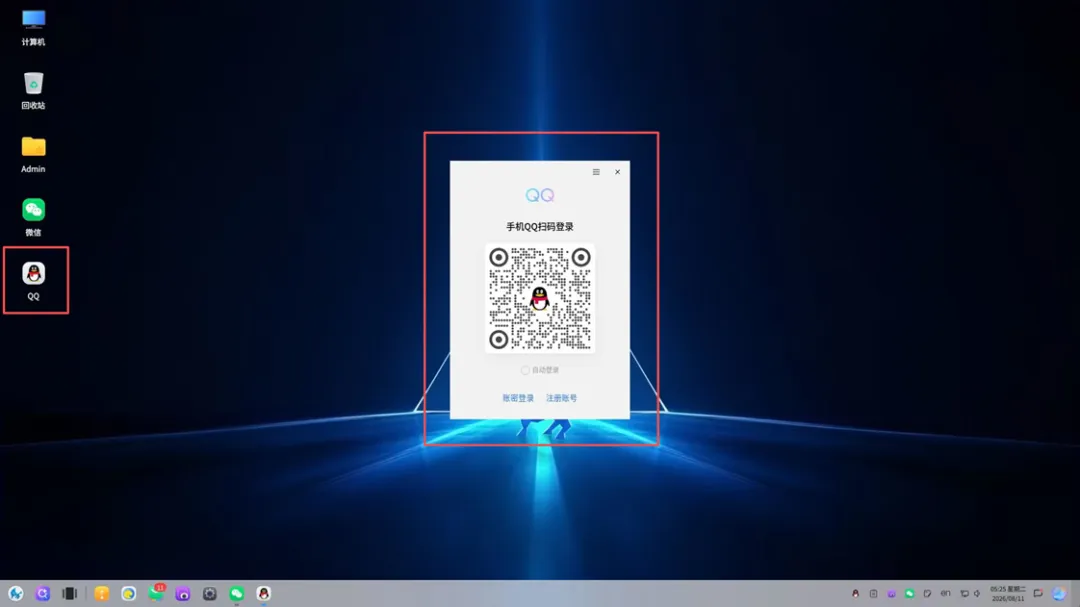This screenshot has height=607, width=1080.
Task: Open the hamburger menu in the QQ login window
Action: point(596,172)
